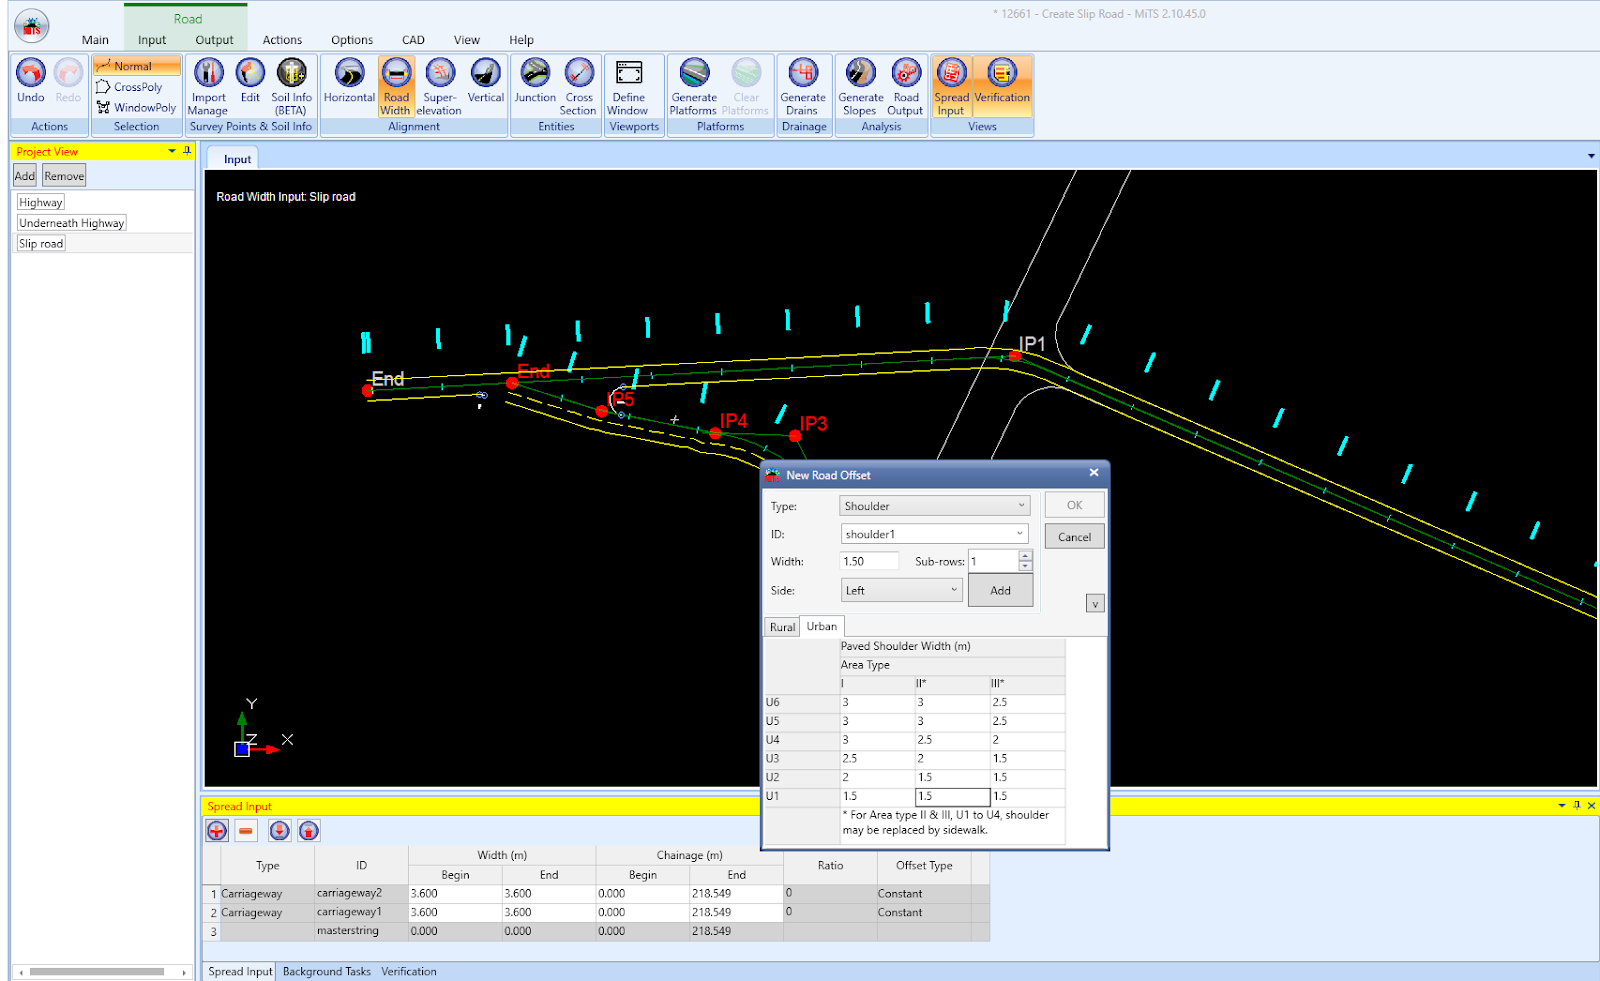
Task: Click the red add row icon in Spread Input
Action: (x=217, y=831)
